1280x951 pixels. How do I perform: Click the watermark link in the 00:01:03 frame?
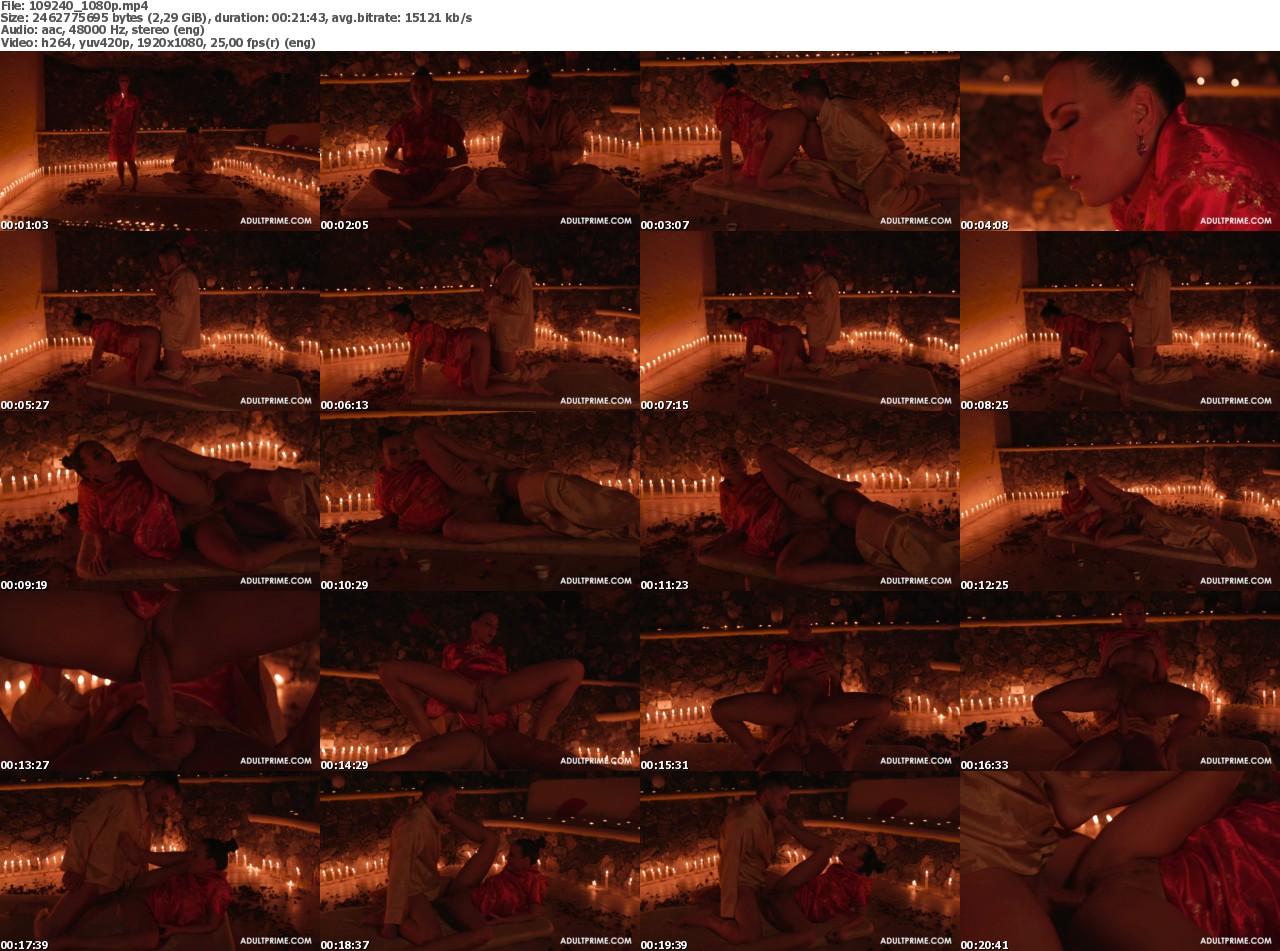[275, 221]
